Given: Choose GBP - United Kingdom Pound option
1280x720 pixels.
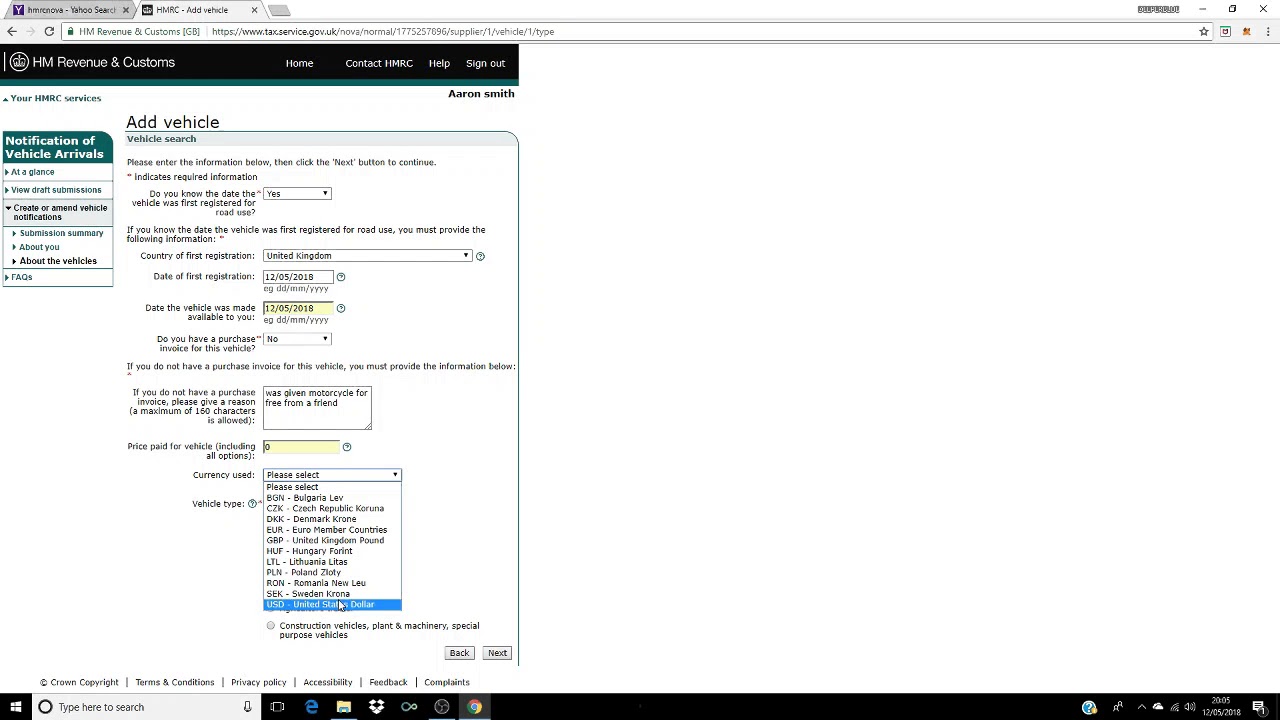Looking at the screenshot, I should (332, 541).
